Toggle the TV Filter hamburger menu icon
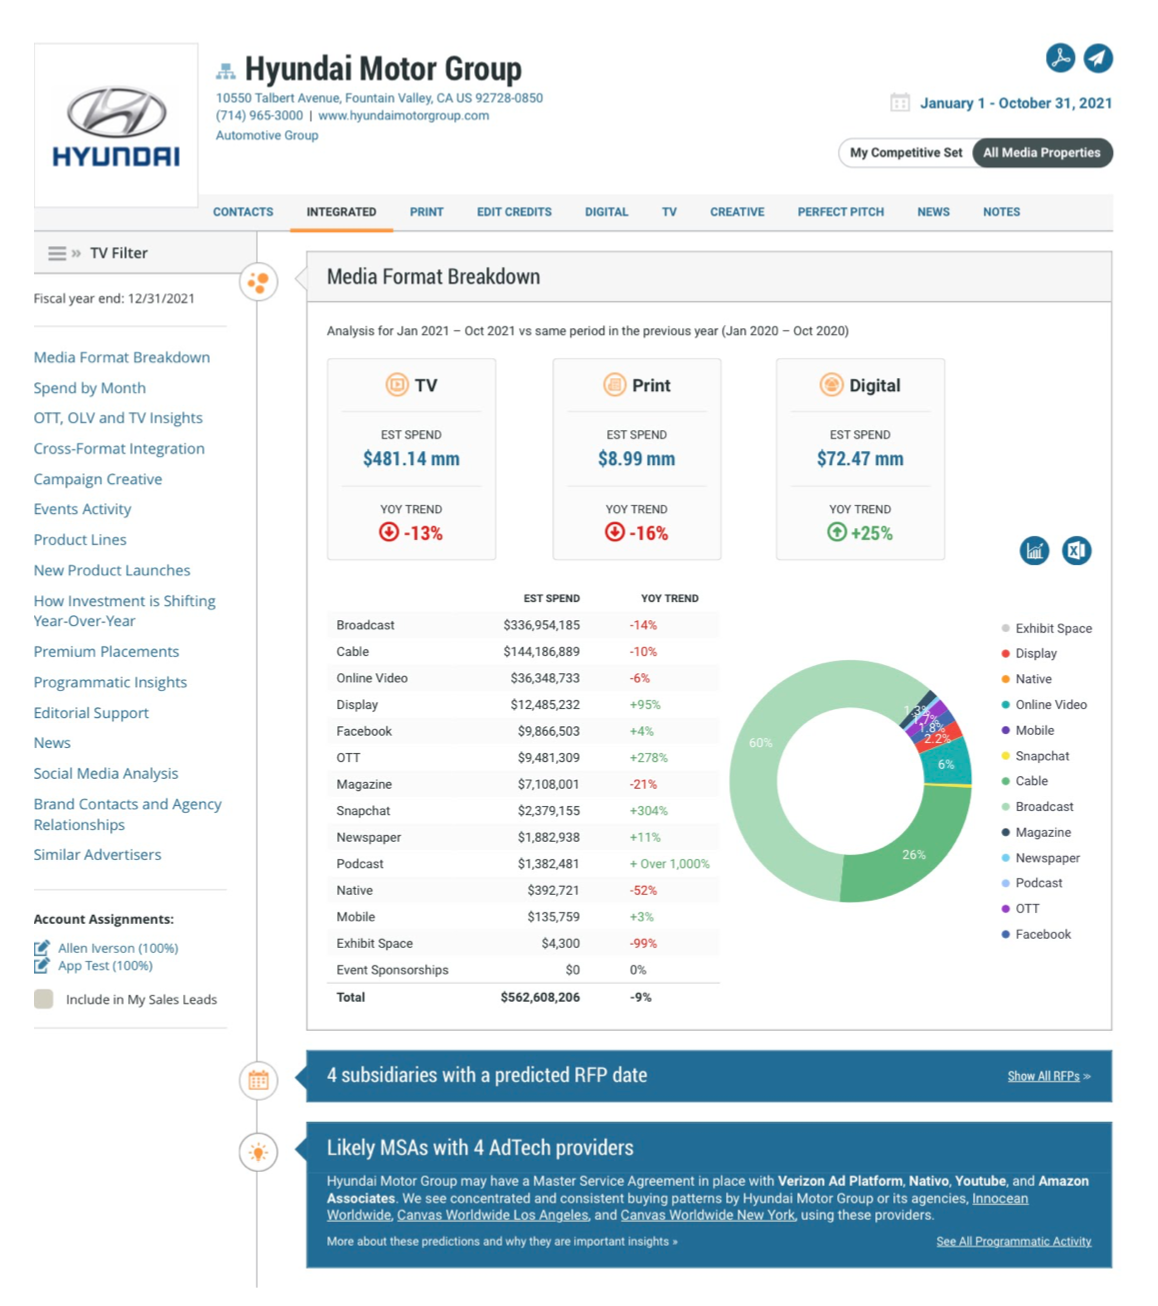The image size is (1158, 1306). coord(57,253)
